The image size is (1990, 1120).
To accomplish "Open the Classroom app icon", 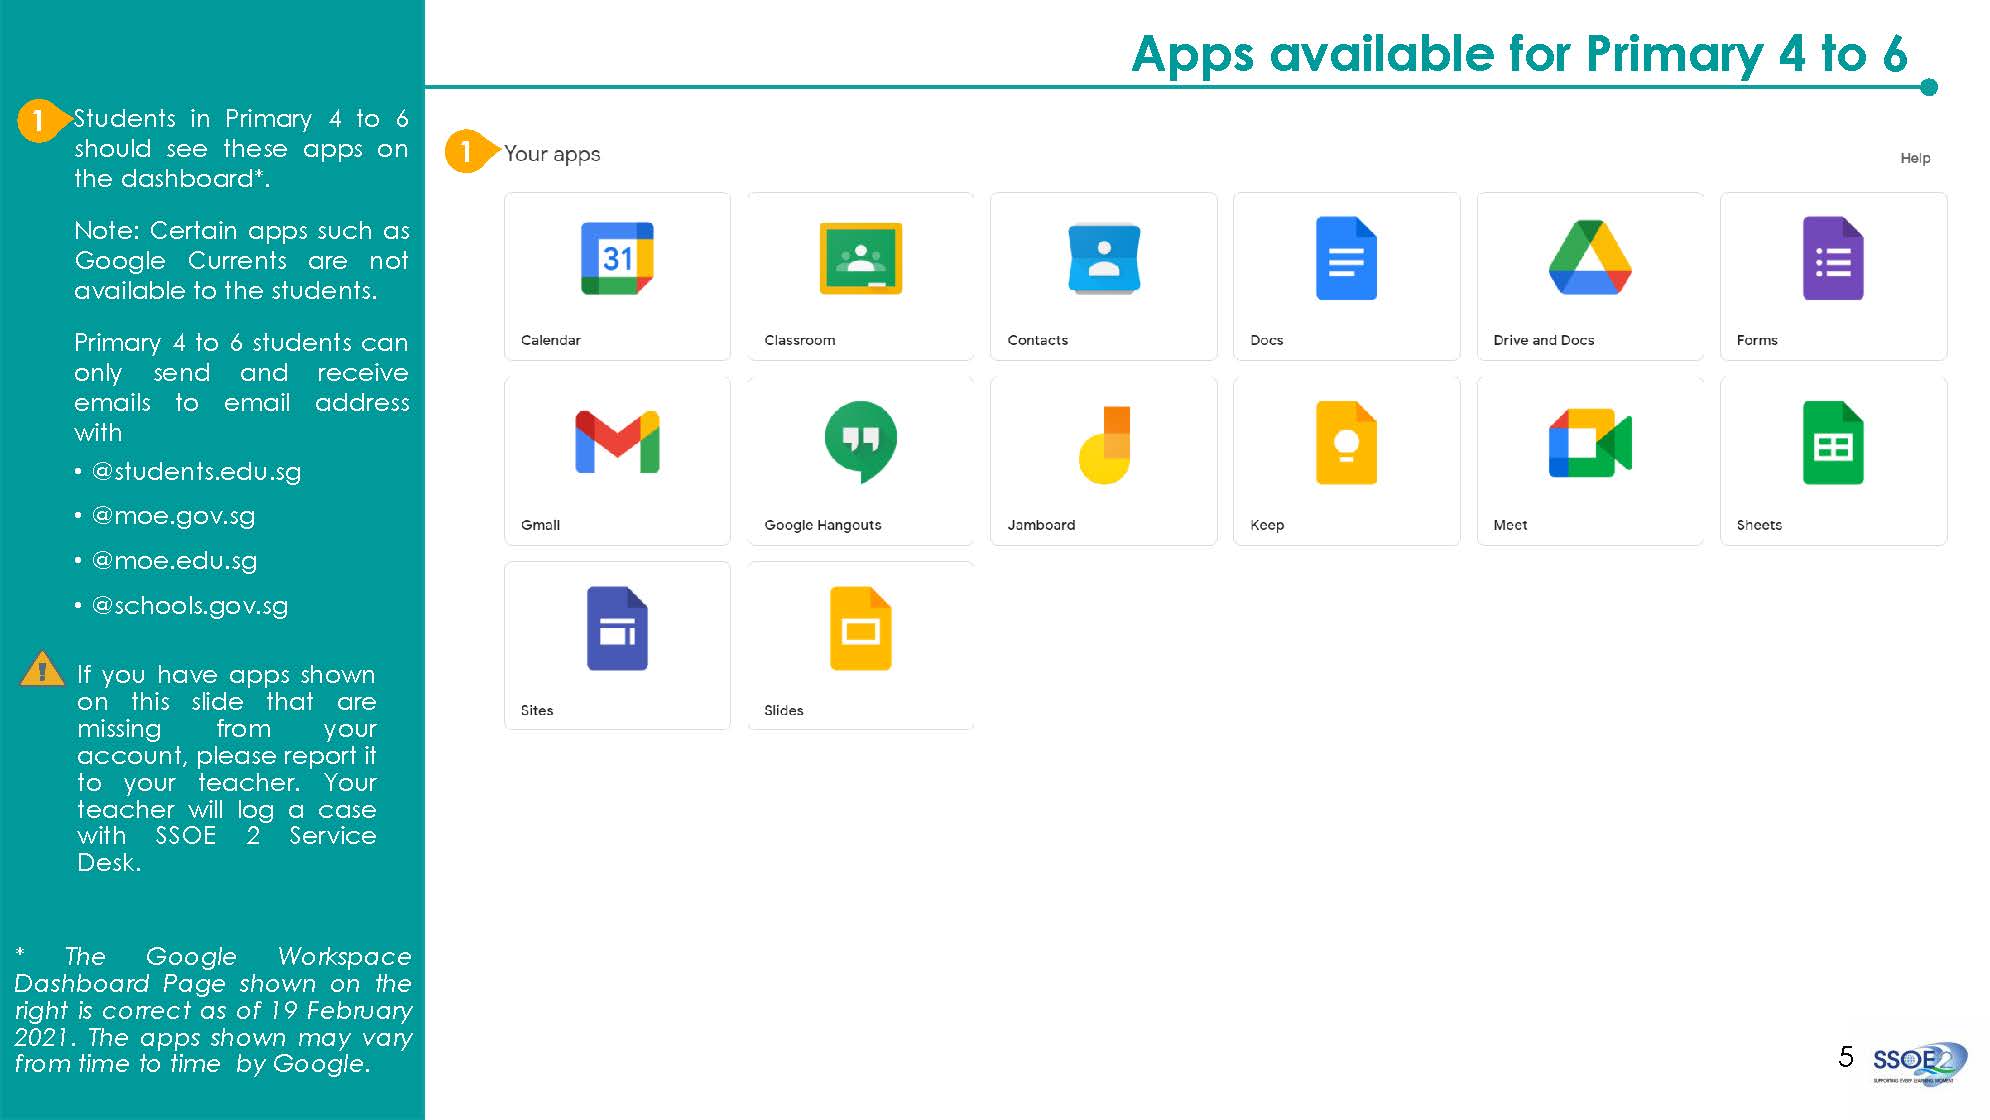I will (860, 258).
